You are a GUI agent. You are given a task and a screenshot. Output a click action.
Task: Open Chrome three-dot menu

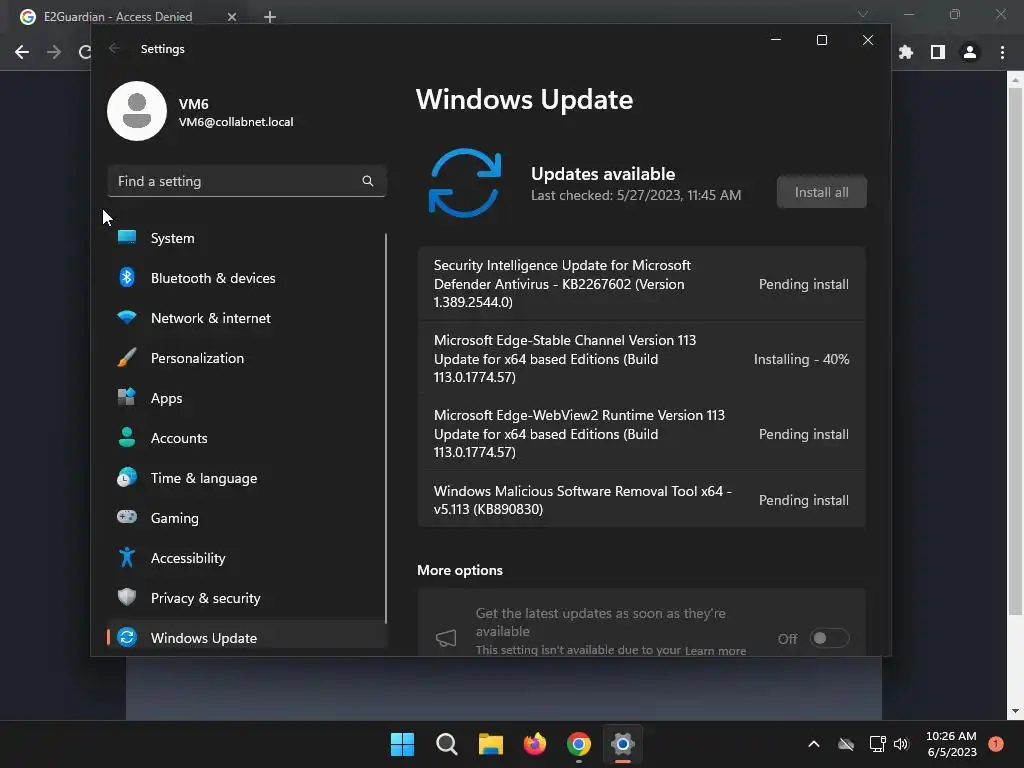[x=1002, y=52]
